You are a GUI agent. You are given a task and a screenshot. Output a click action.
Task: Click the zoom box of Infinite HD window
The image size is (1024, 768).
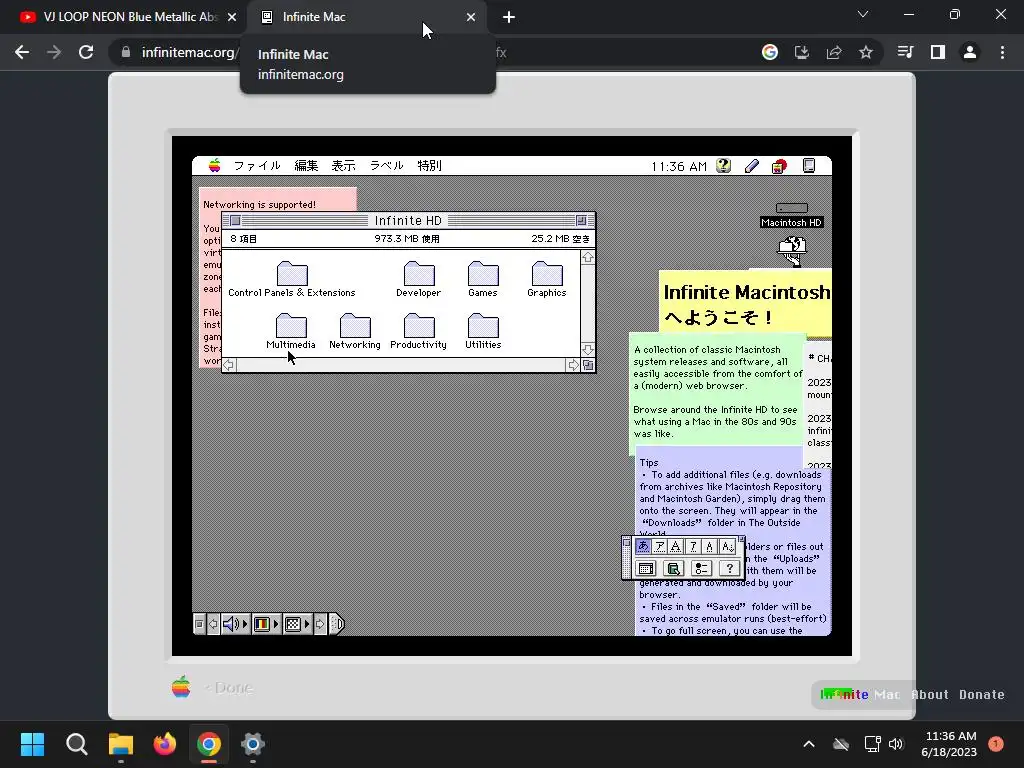pyautogui.click(x=581, y=221)
